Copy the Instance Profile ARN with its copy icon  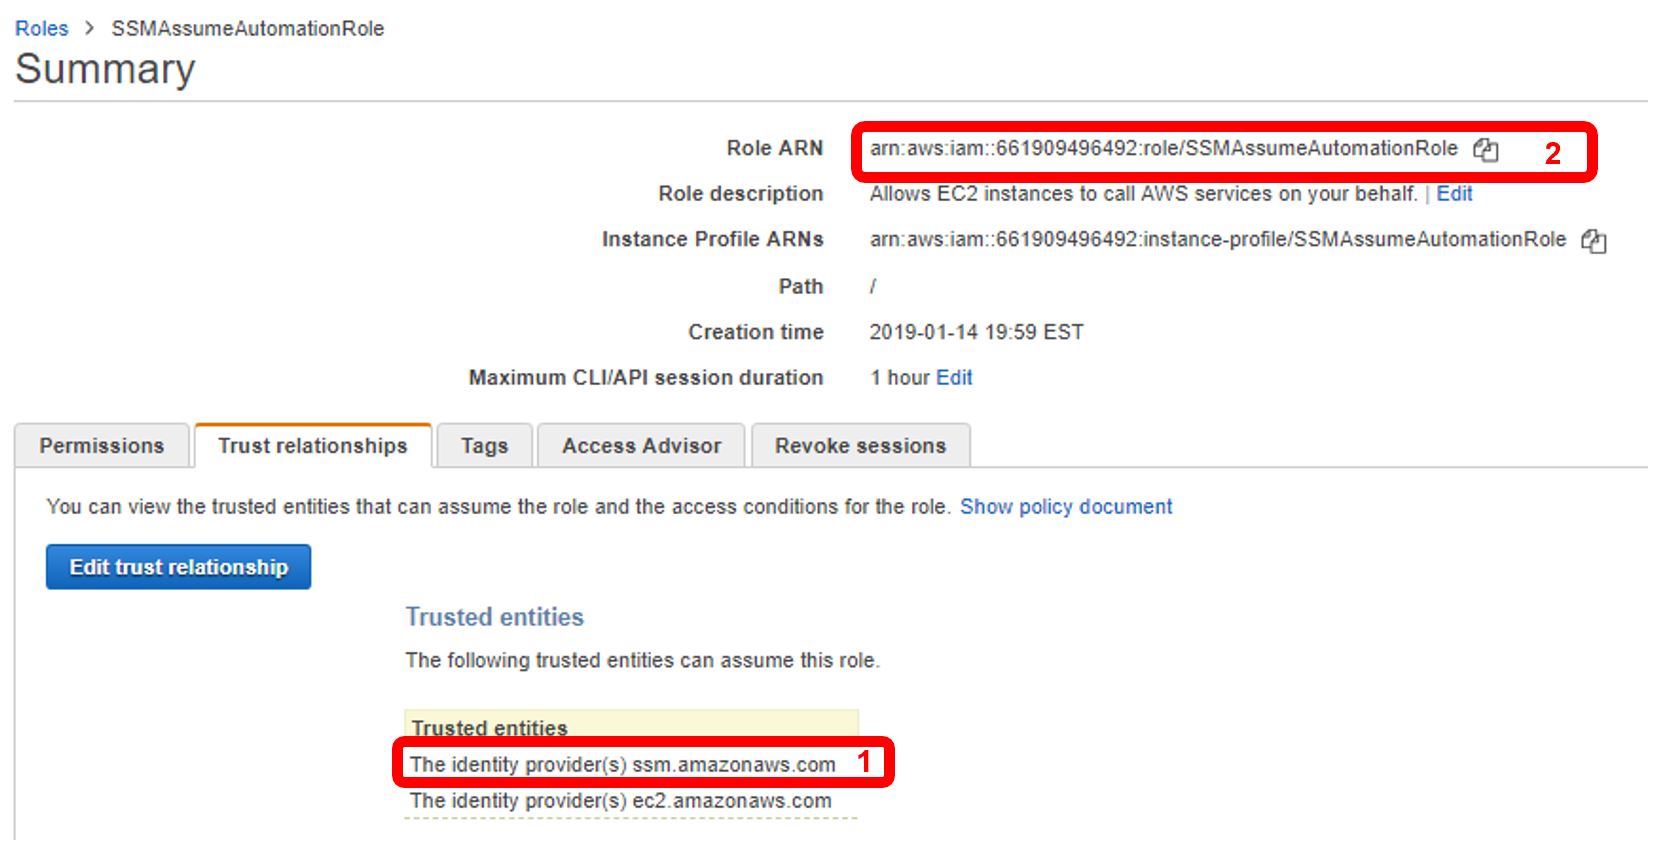1593,241
